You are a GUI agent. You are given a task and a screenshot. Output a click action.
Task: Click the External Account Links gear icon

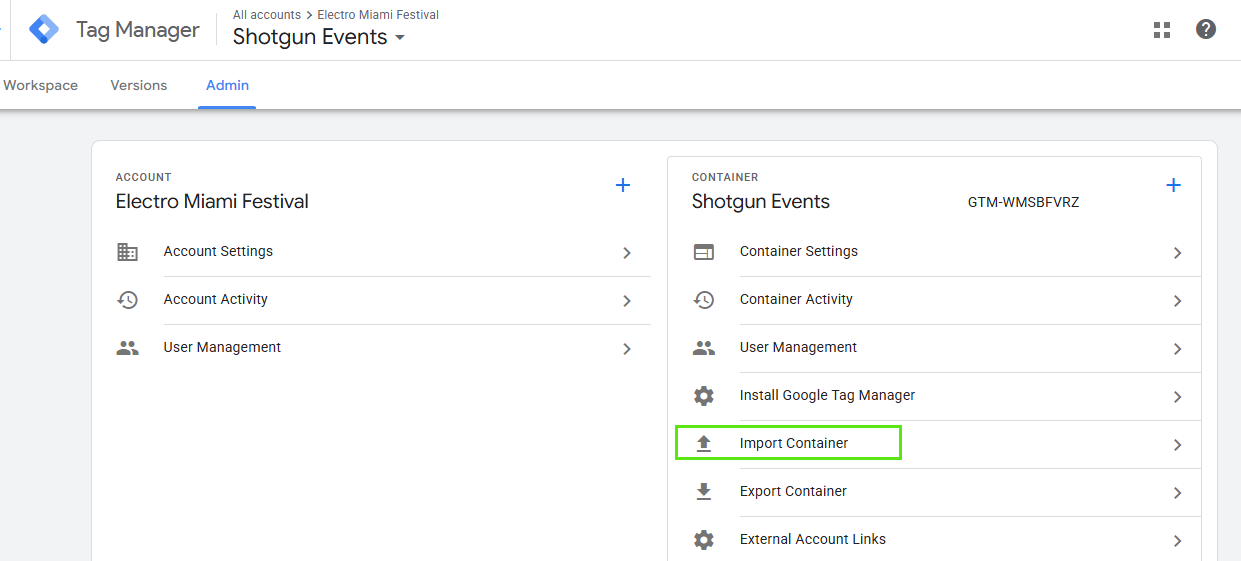(704, 540)
